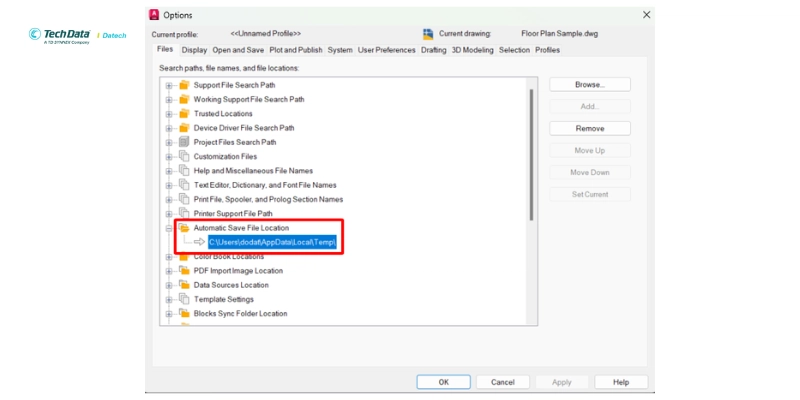Viewport: 800px width, 400px height.
Task: Click the Customization Files pages icon
Action: (x=184, y=157)
